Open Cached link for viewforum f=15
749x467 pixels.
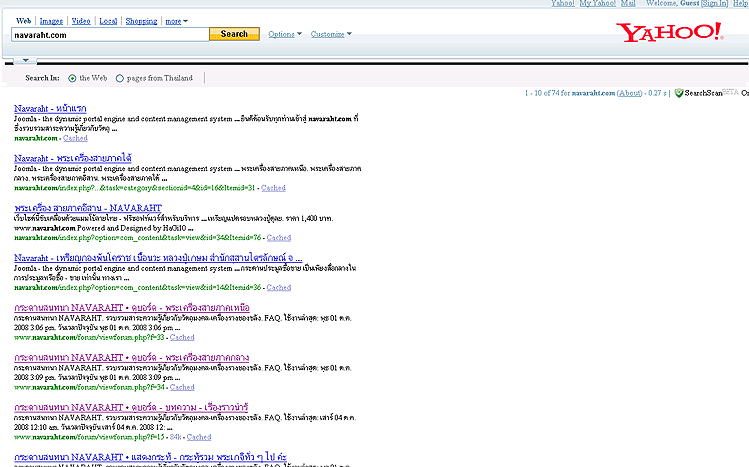coord(199,437)
